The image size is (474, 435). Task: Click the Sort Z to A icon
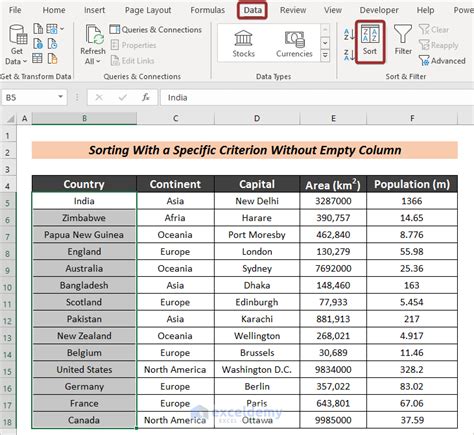(x=349, y=55)
